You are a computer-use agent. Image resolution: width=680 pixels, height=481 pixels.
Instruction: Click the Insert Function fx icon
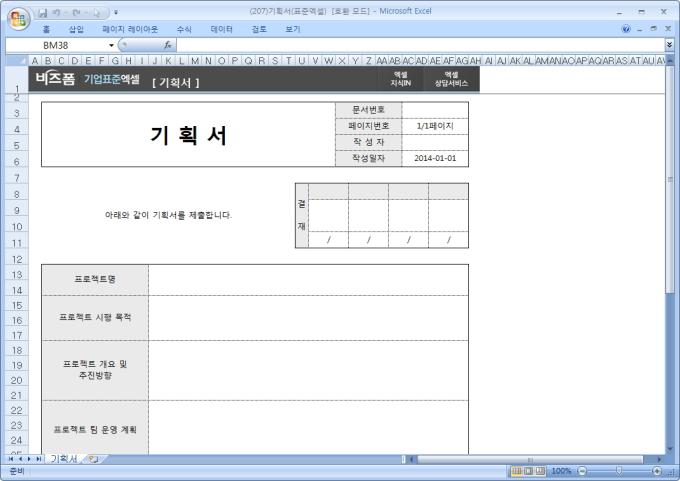click(x=168, y=45)
